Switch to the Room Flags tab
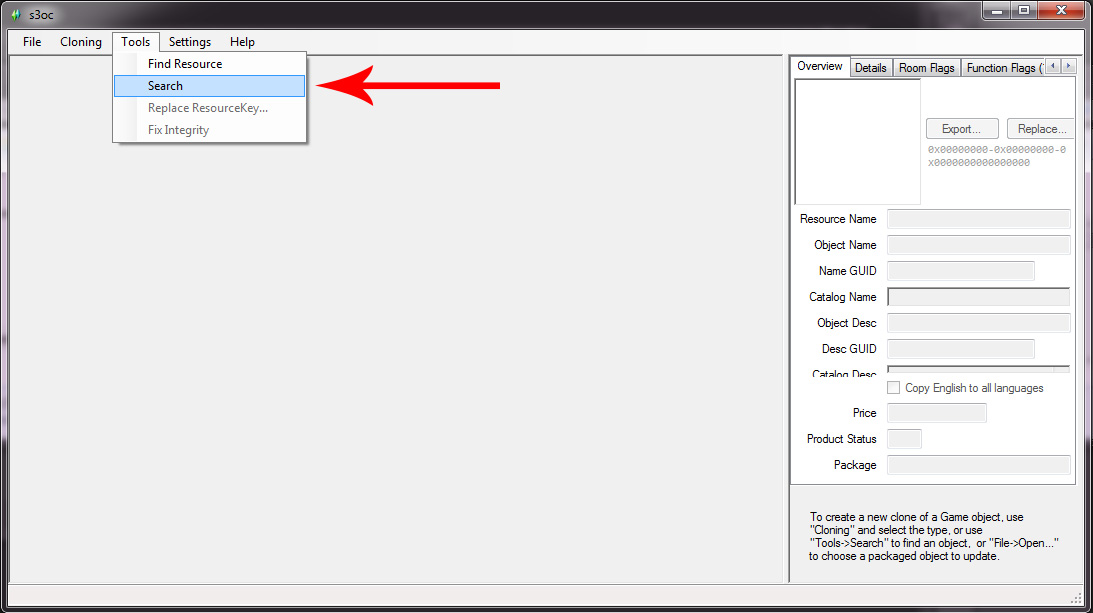Image resolution: width=1093 pixels, height=613 pixels. point(926,68)
